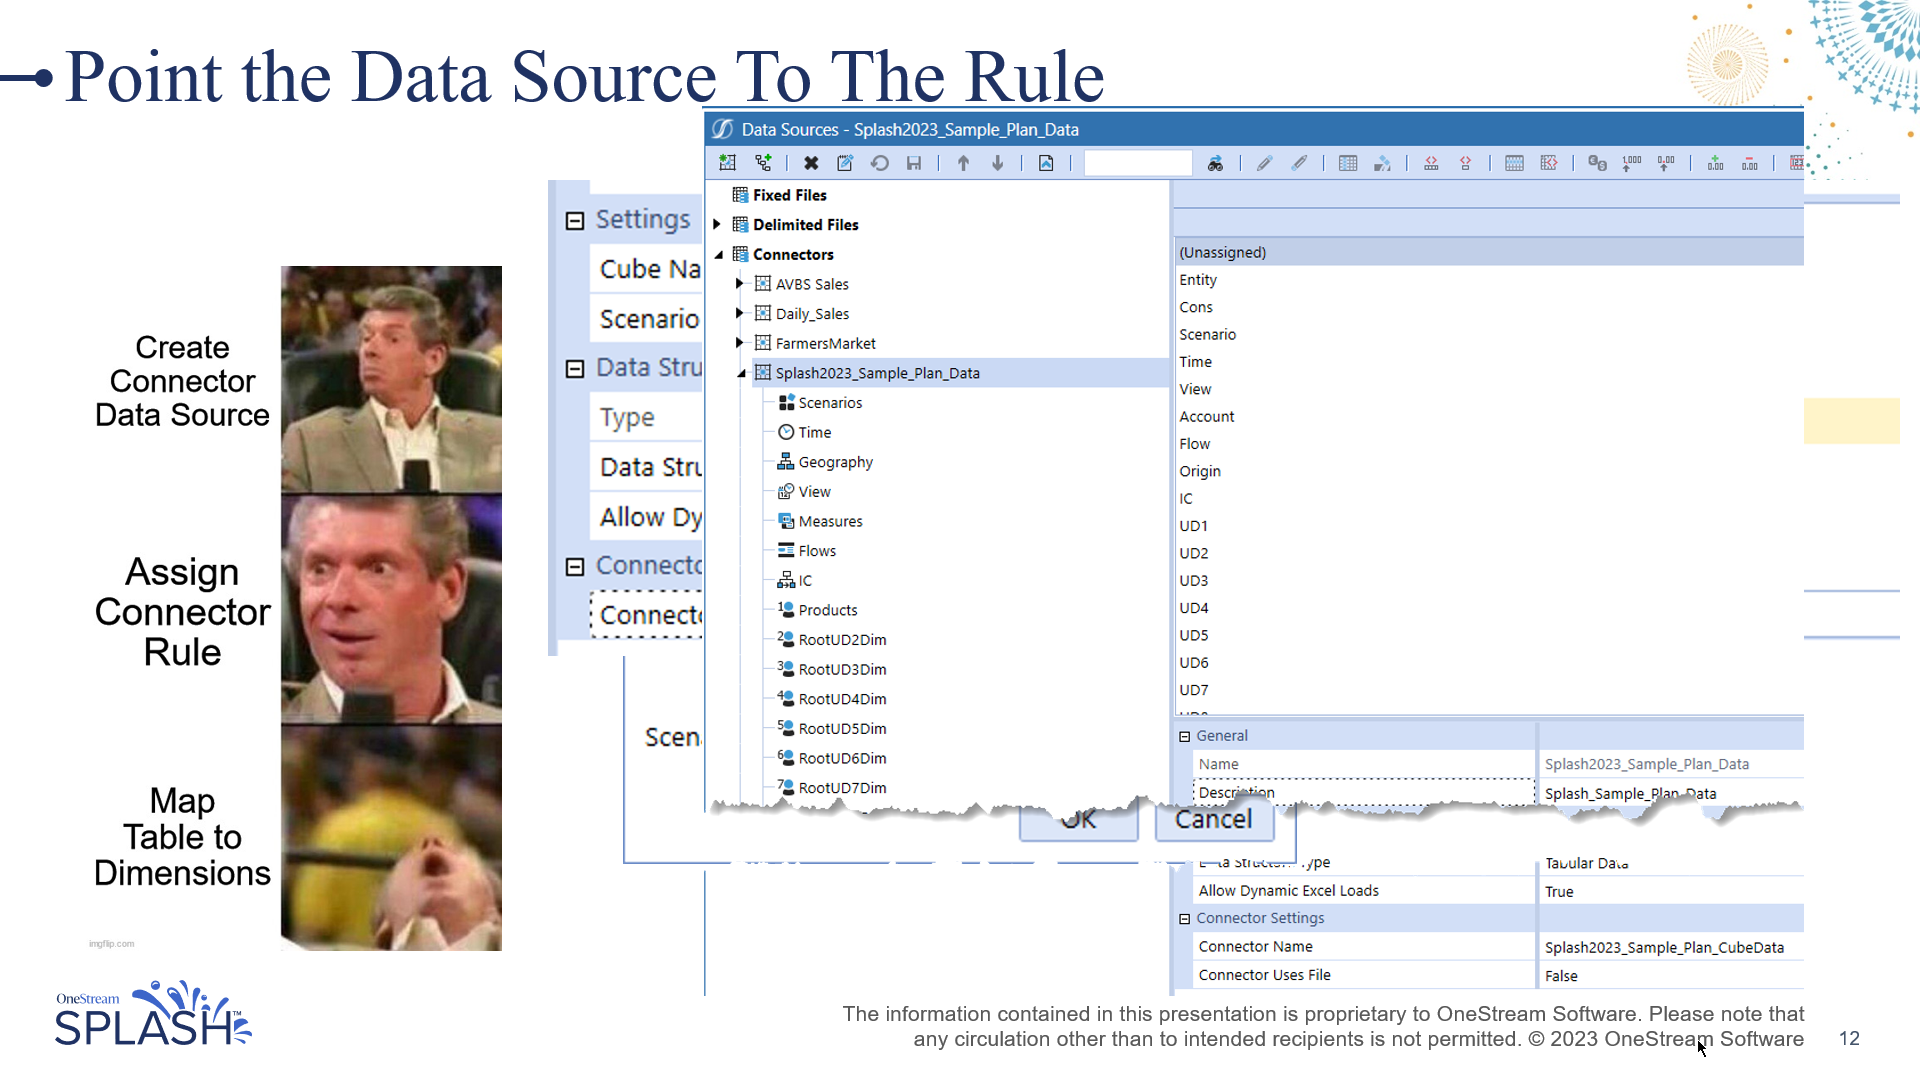
Task: Click in the toolbar search text box
Action: point(1138,163)
